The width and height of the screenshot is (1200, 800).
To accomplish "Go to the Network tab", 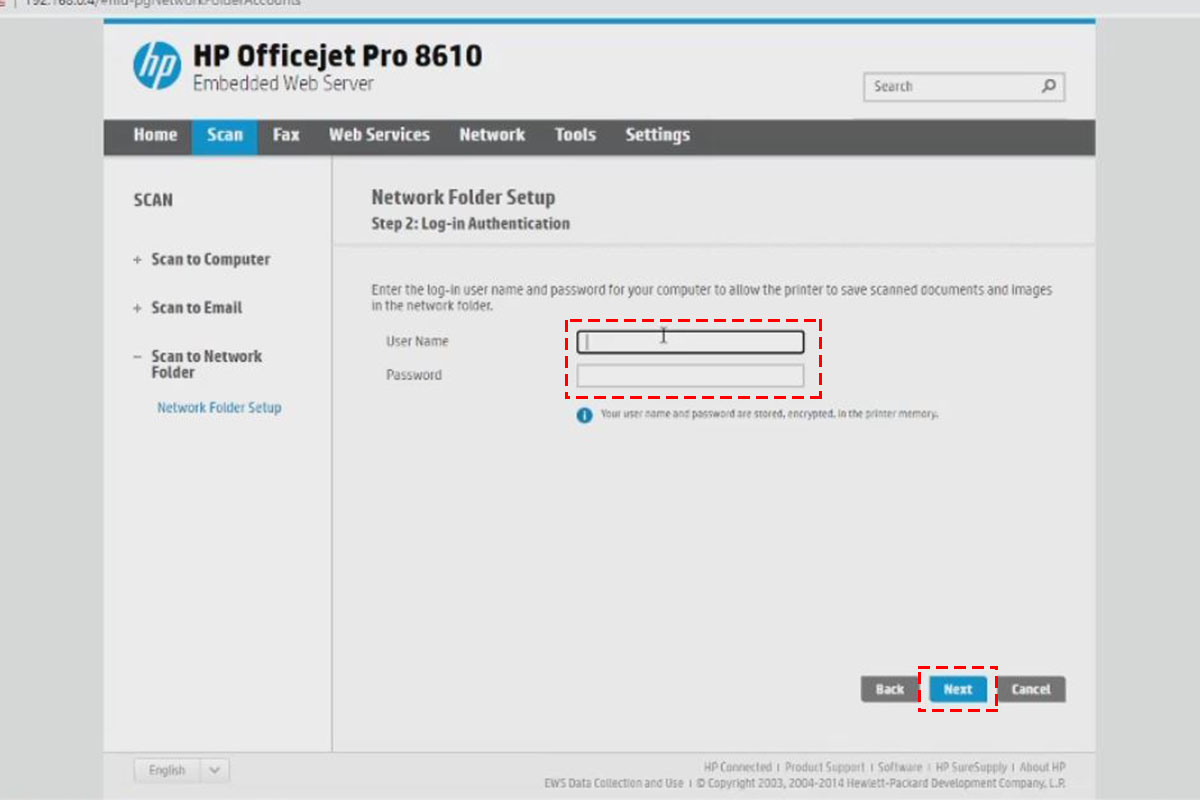I will point(492,135).
